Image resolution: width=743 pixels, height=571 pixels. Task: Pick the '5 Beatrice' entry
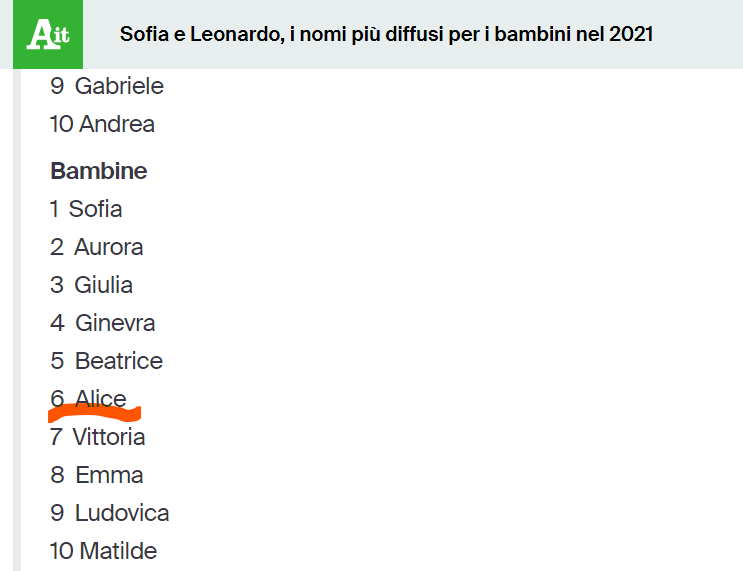click(x=106, y=361)
